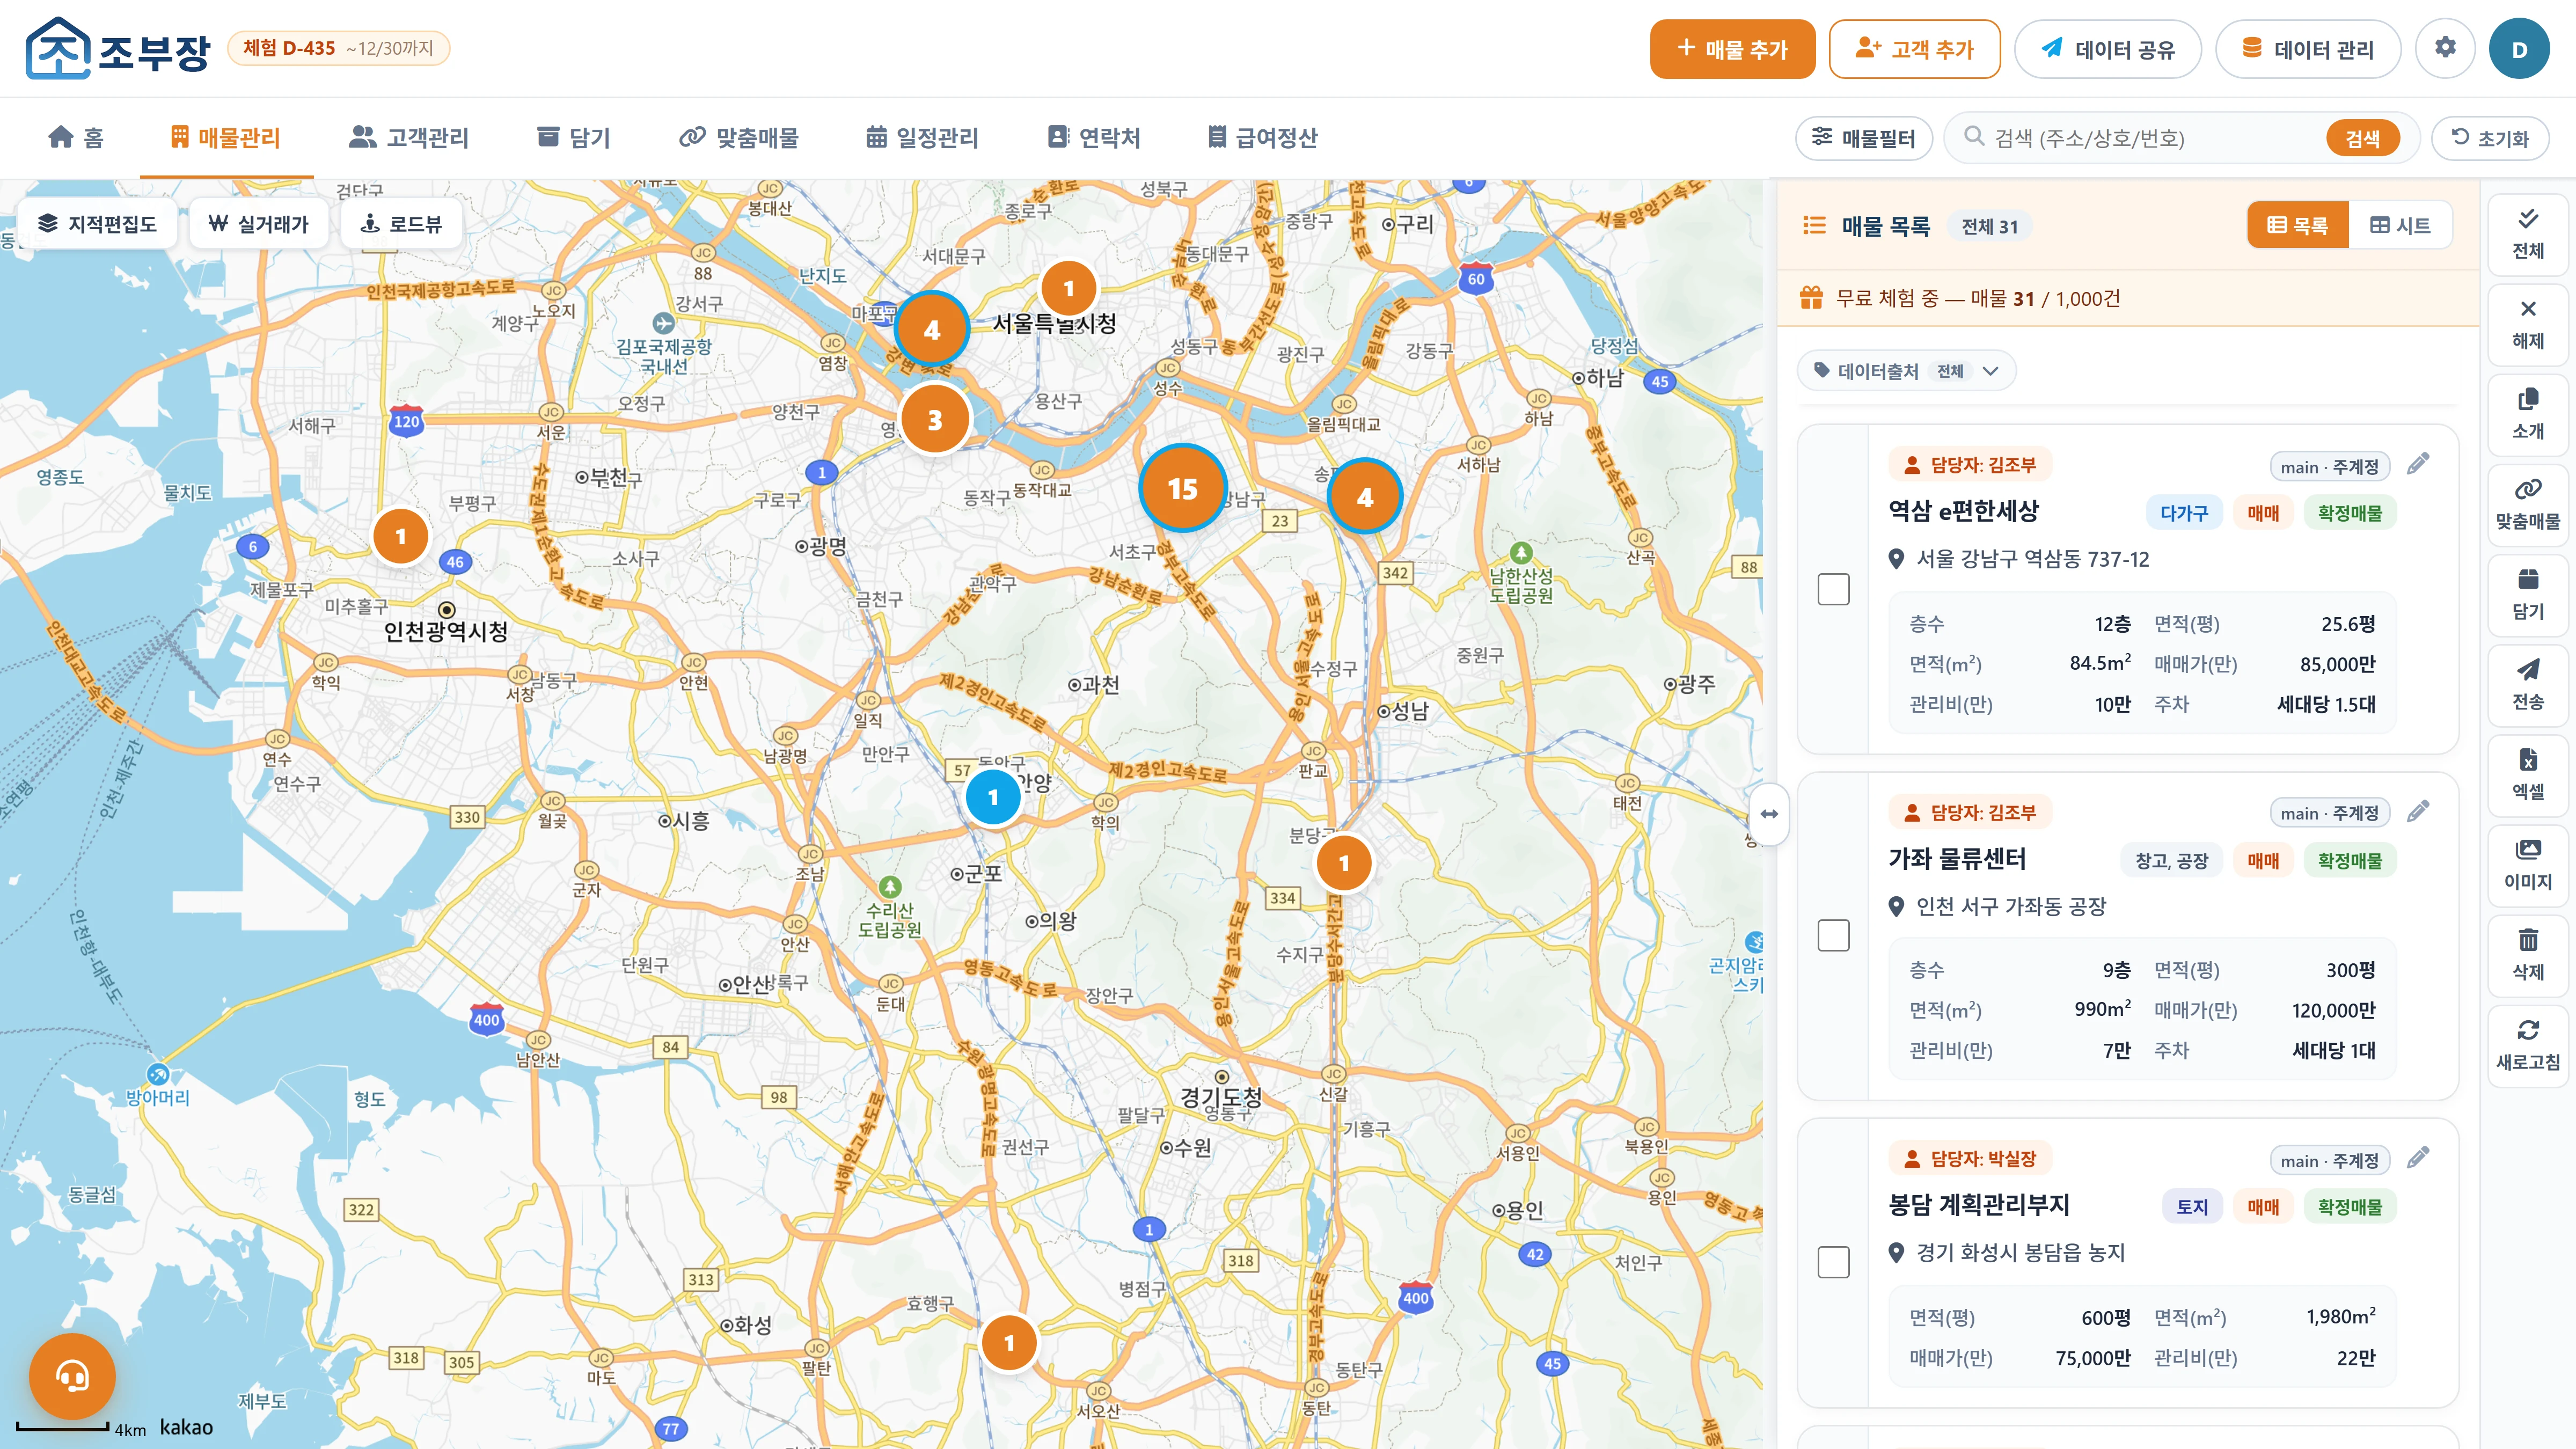This screenshot has width=2576, height=1449.
Task: Click the 소개 sidebar icon
Action: click(x=2527, y=414)
